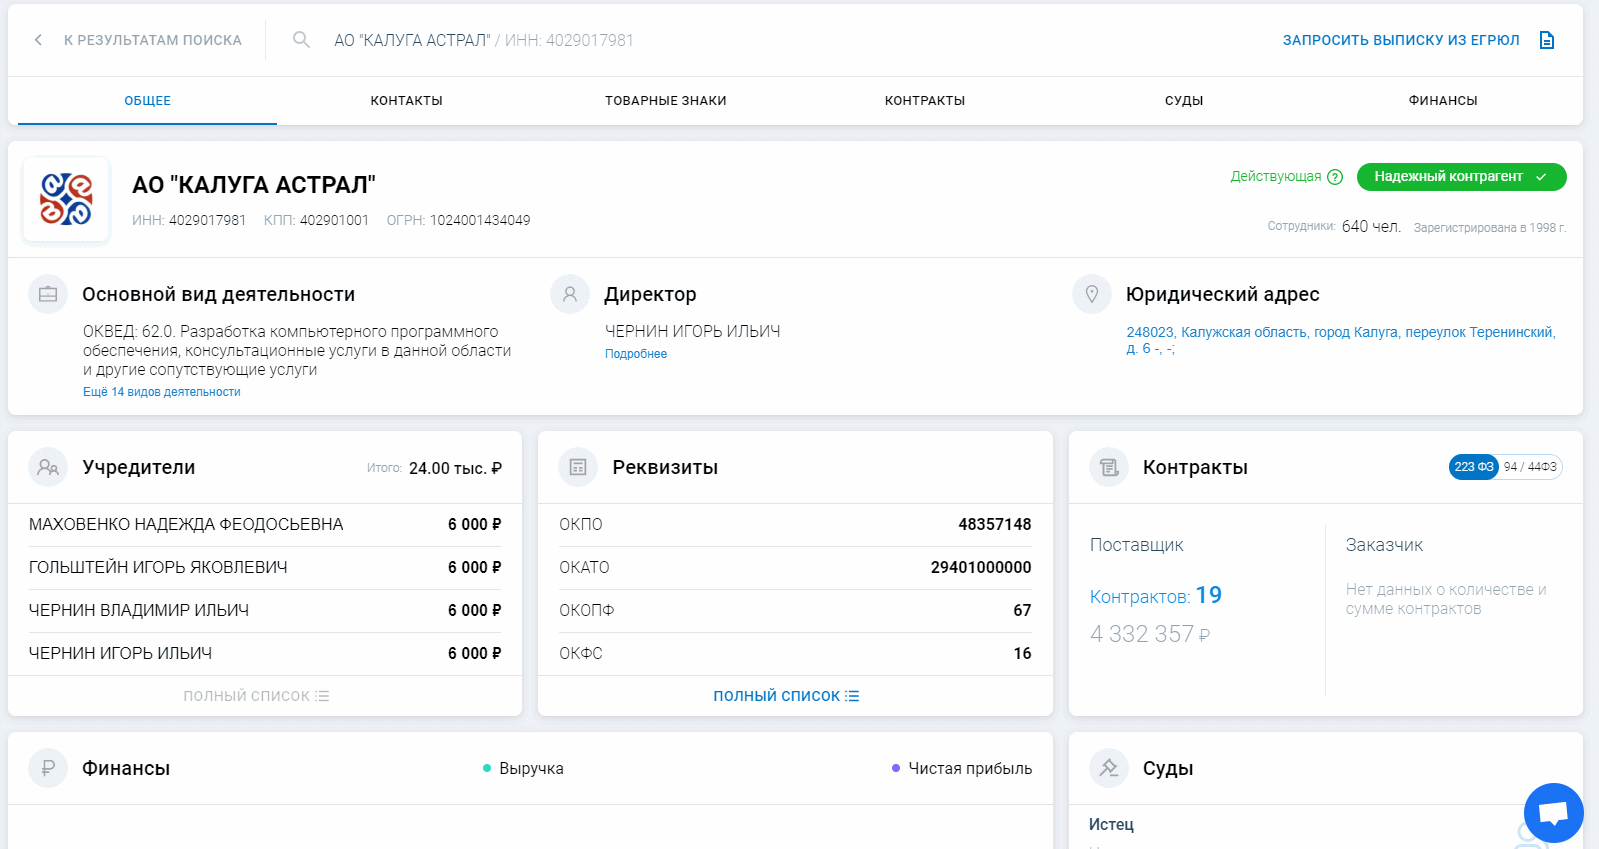The height and width of the screenshot is (849, 1599).
Task: Click the Действующая status label
Action: click(1276, 177)
